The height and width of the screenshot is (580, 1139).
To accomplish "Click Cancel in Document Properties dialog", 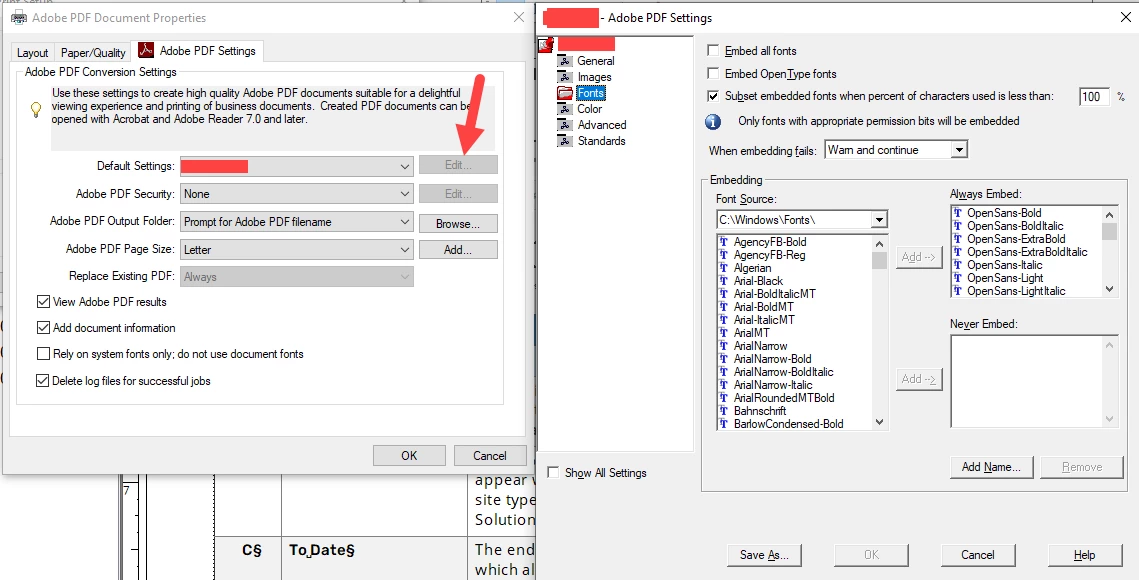I will click(490, 456).
